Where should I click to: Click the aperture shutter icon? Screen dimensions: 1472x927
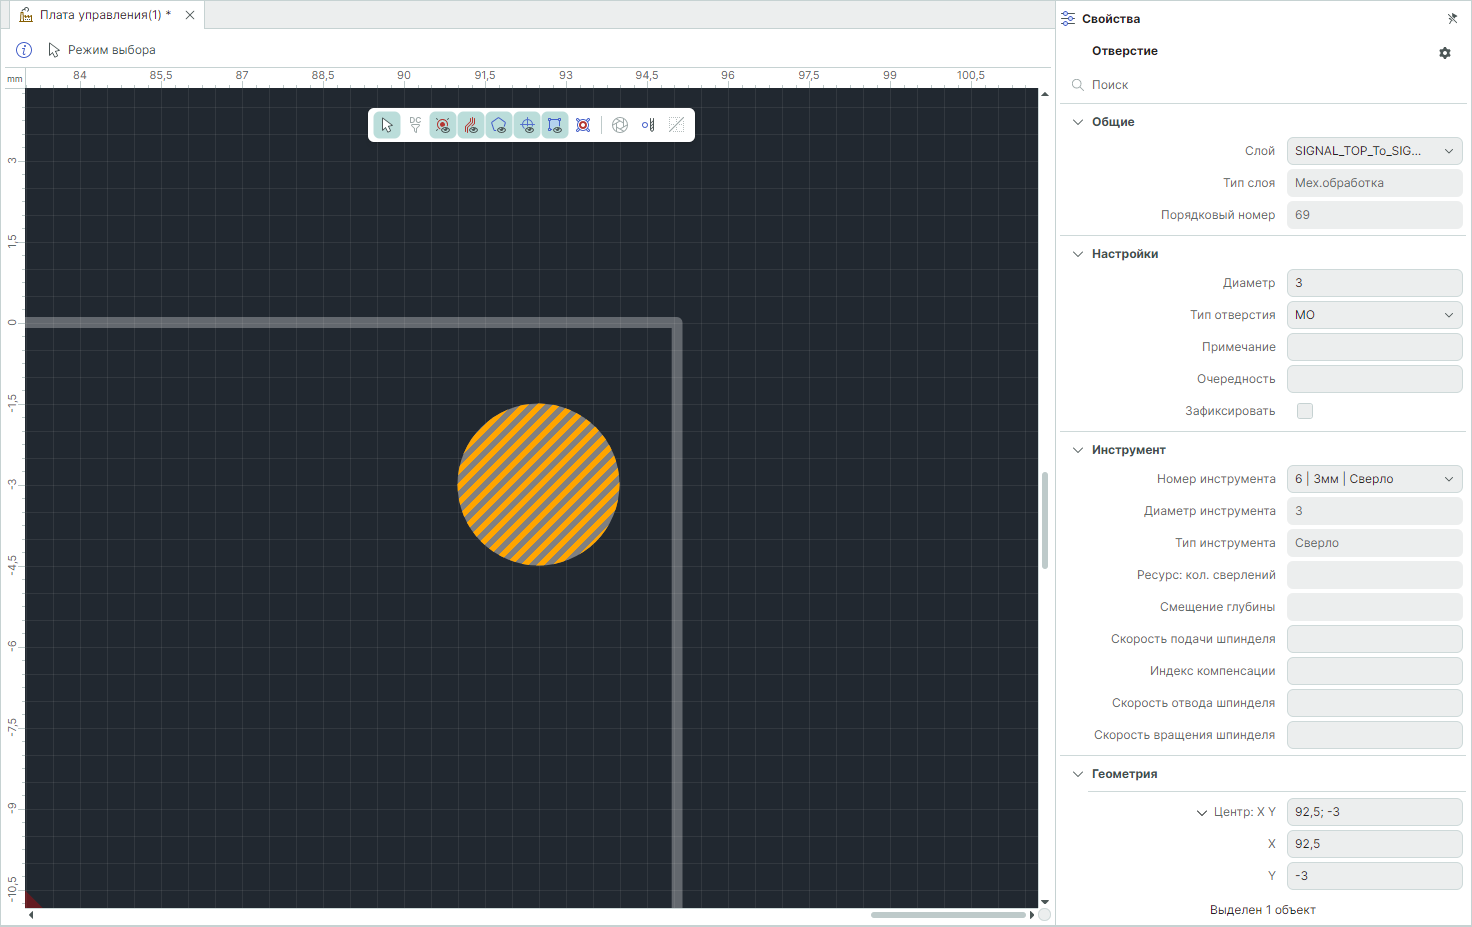pyautogui.click(x=620, y=125)
